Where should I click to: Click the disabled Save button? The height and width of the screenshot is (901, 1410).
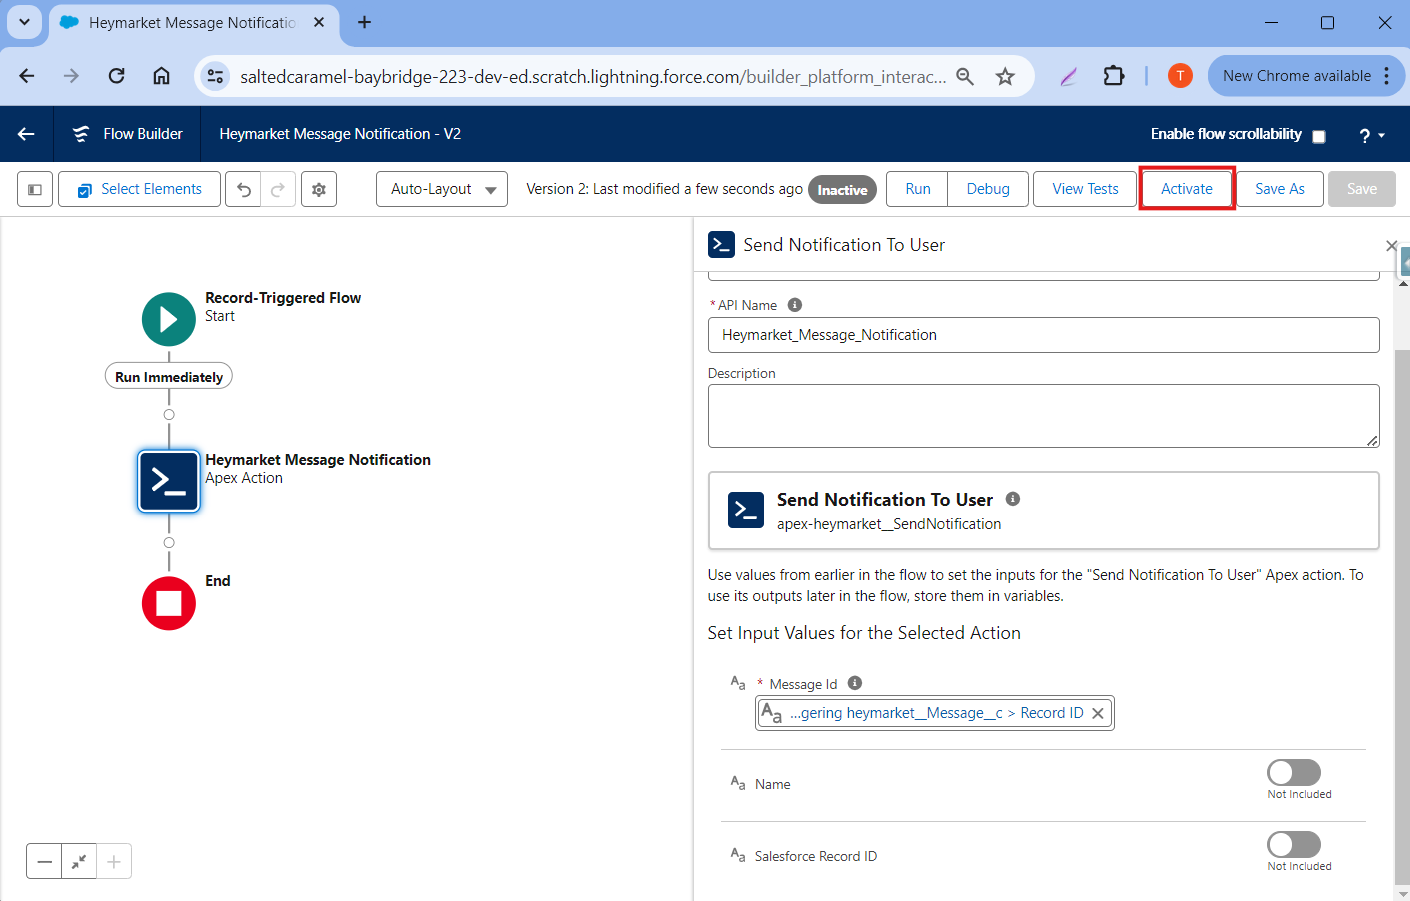[x=1361, y=189]
